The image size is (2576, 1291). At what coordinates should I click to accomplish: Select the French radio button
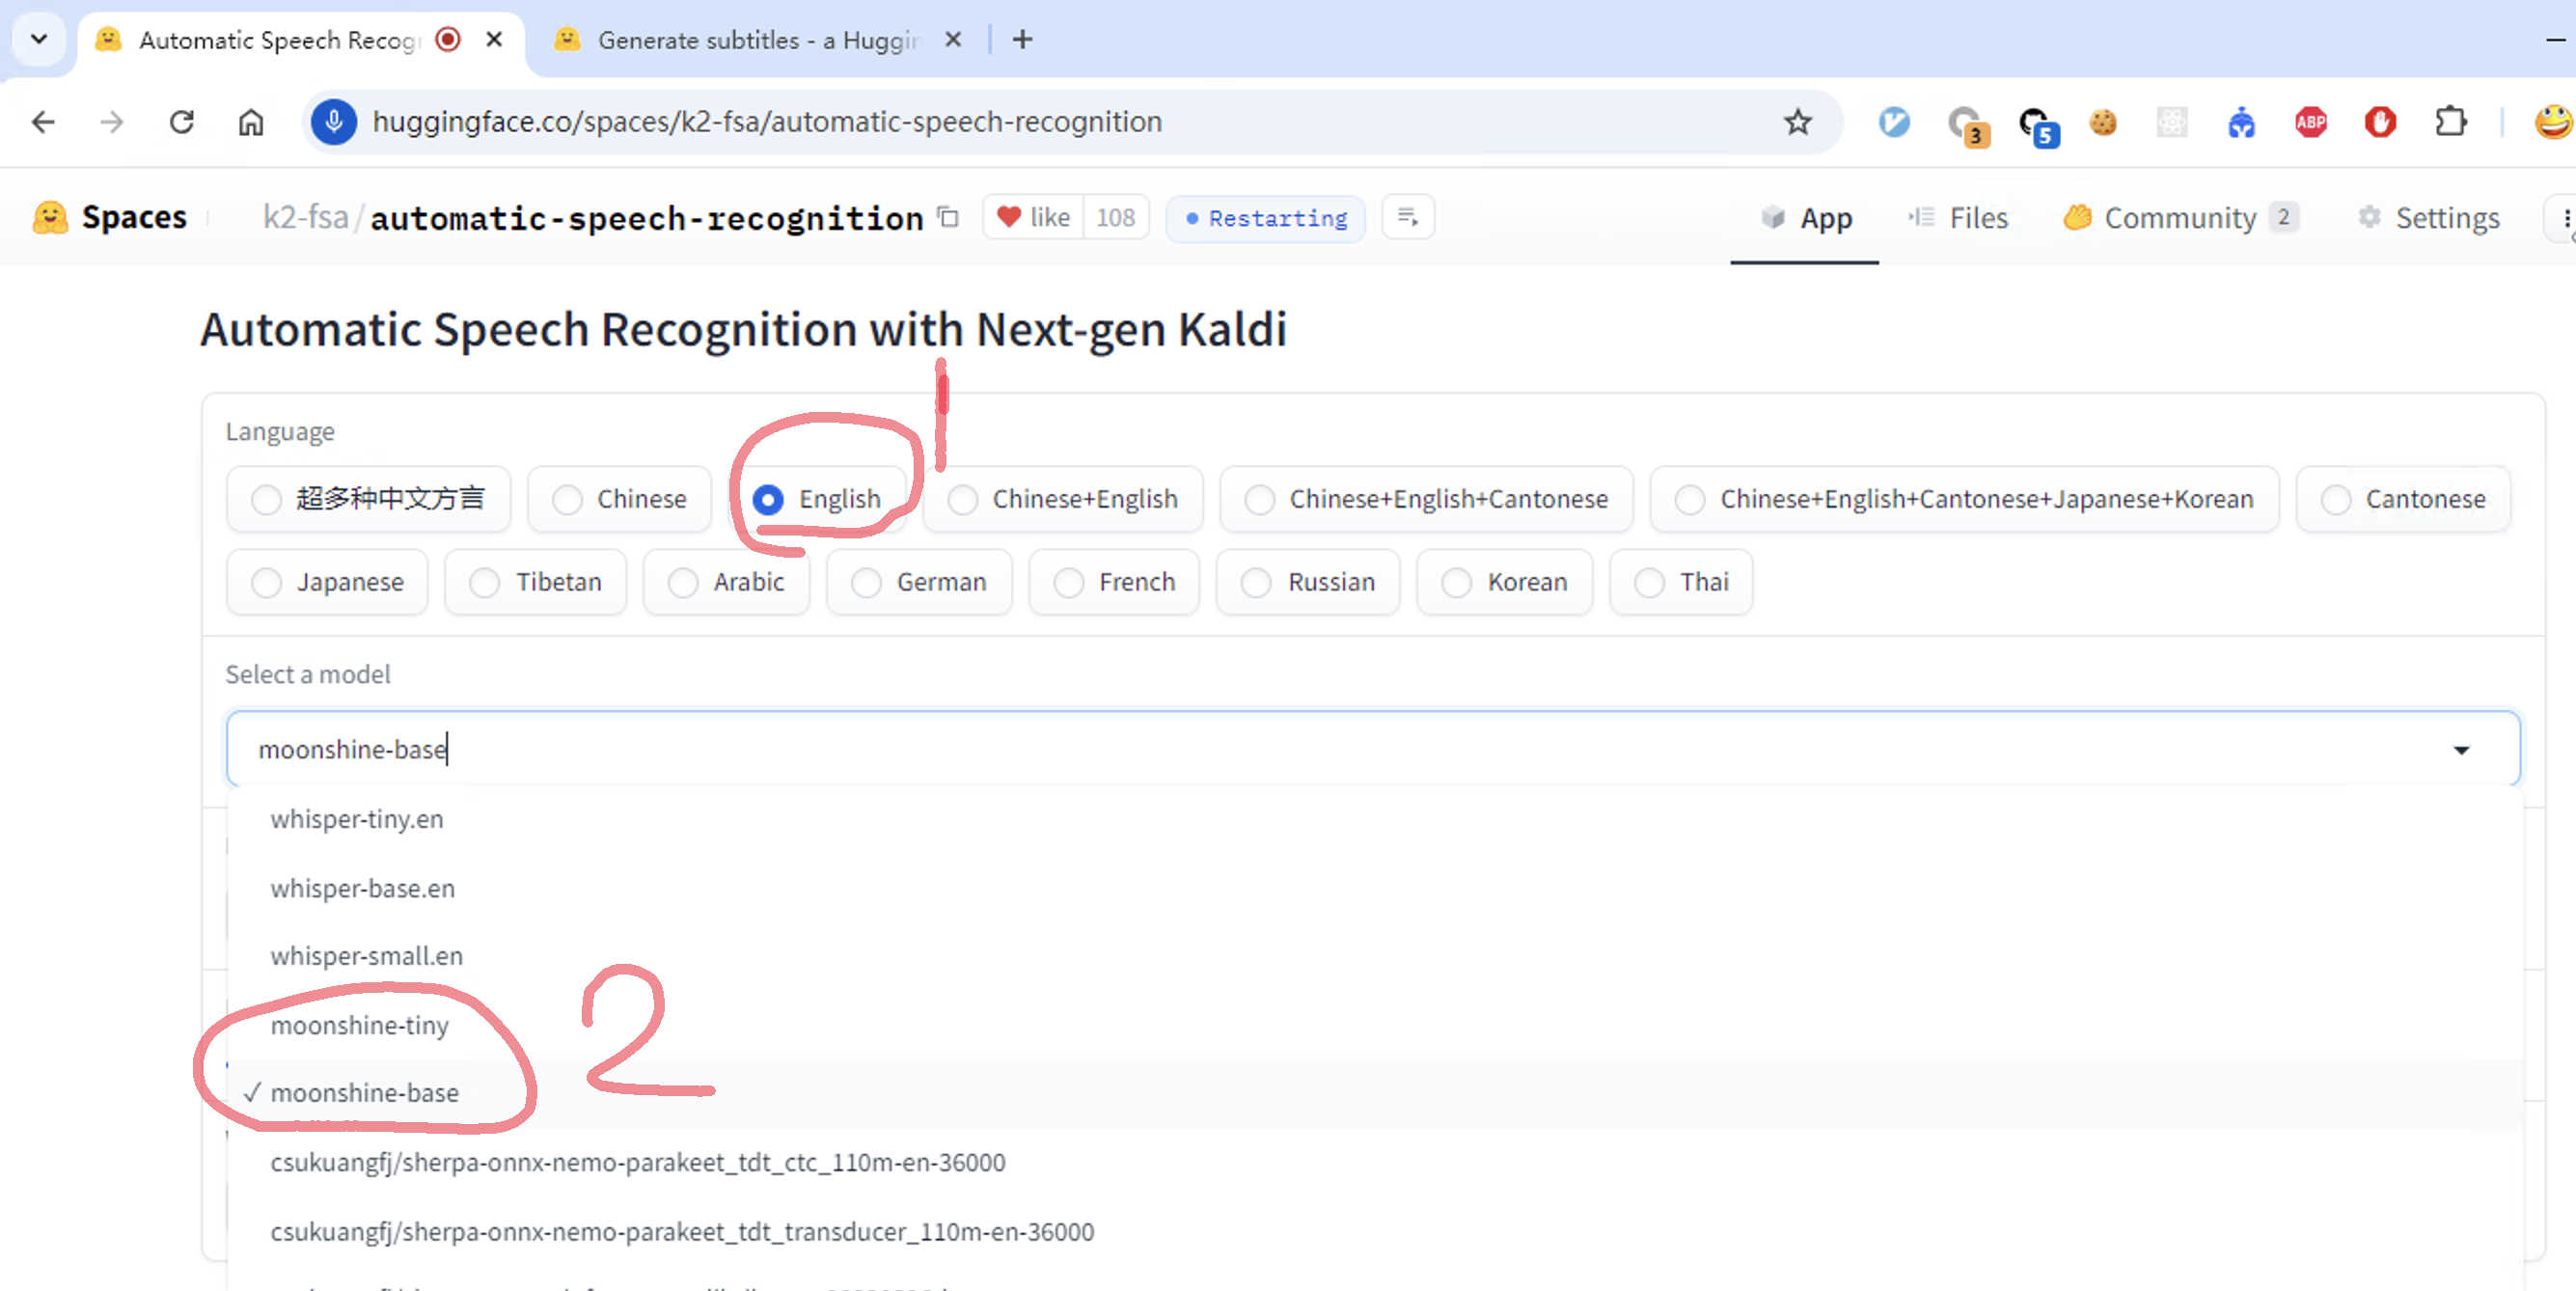click(x=1114, y=582)
